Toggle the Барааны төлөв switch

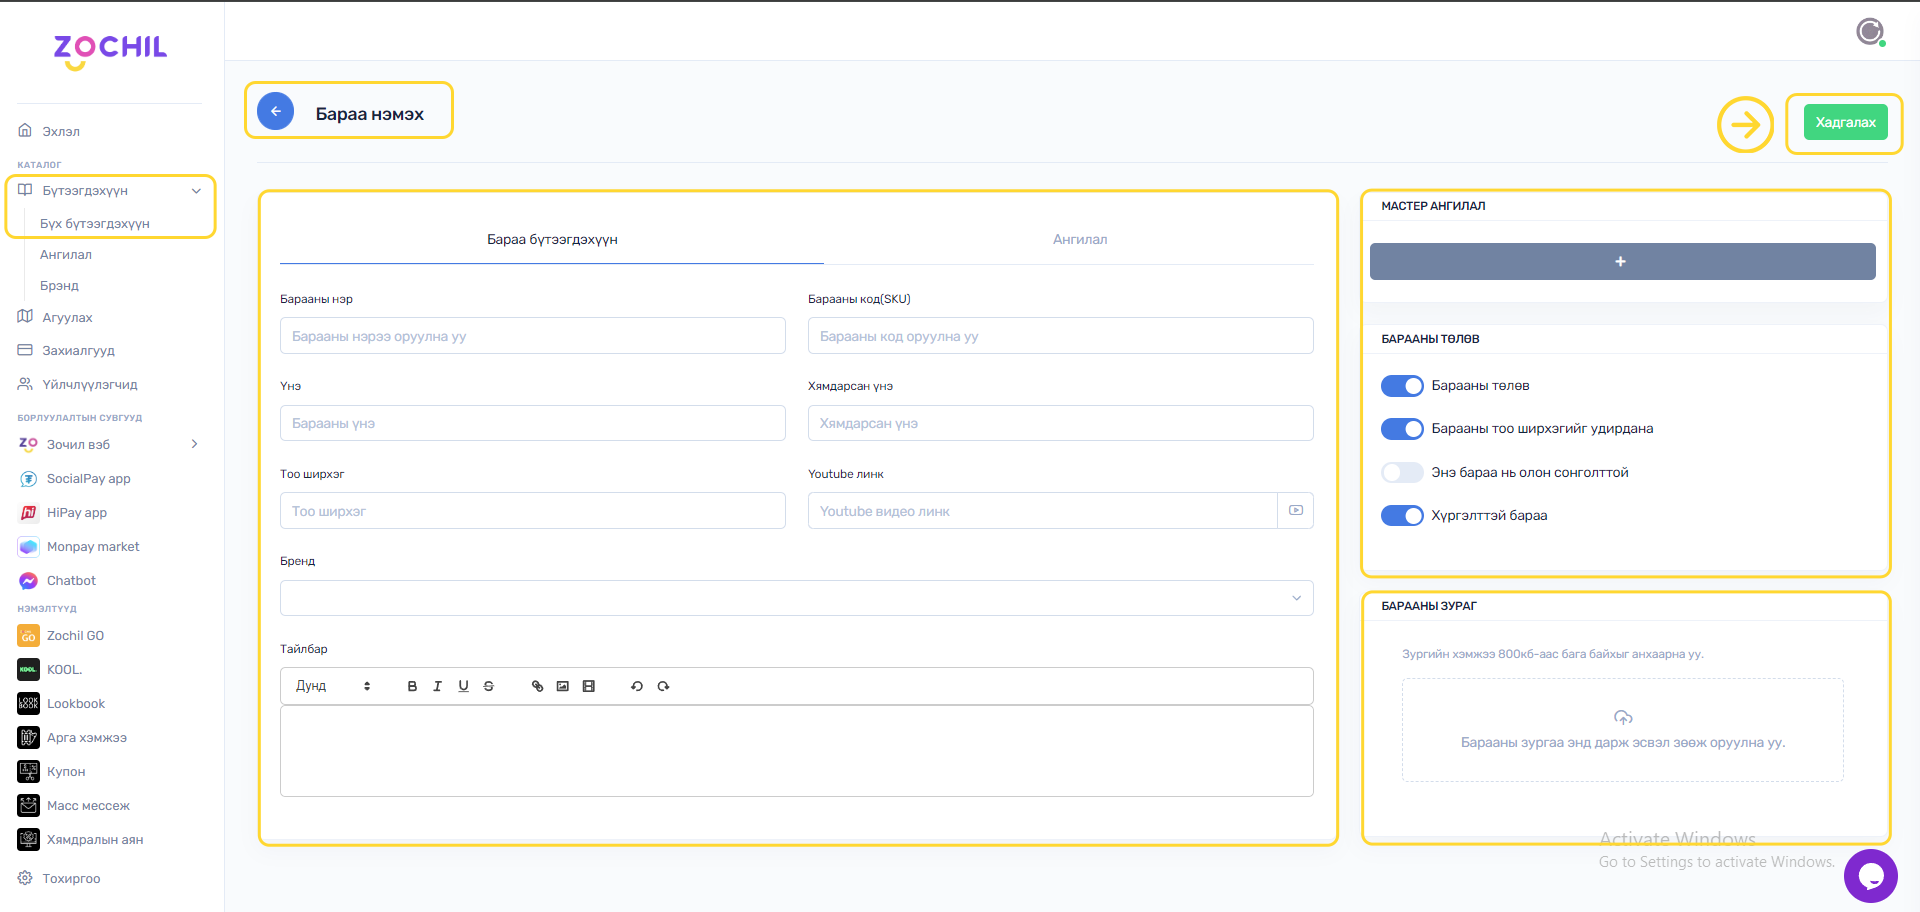1402,386
